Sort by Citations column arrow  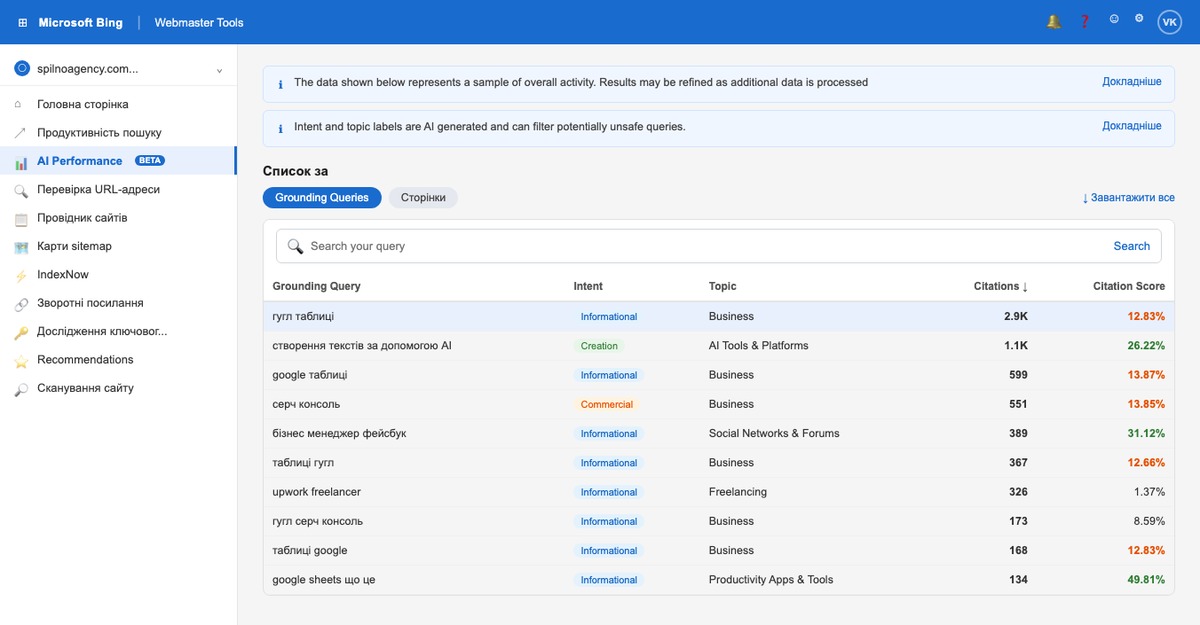(x=1025, y=287)
